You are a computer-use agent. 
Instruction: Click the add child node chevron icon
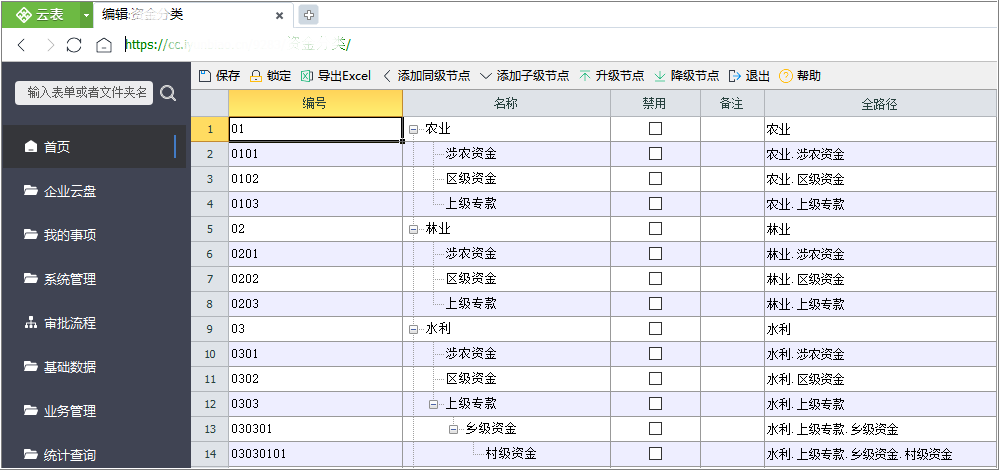click(486, 76)
